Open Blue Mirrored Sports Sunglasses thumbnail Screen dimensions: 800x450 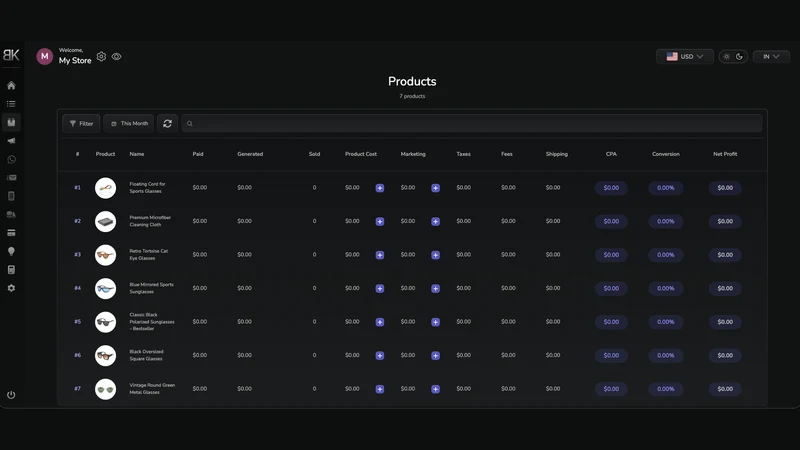106,288
